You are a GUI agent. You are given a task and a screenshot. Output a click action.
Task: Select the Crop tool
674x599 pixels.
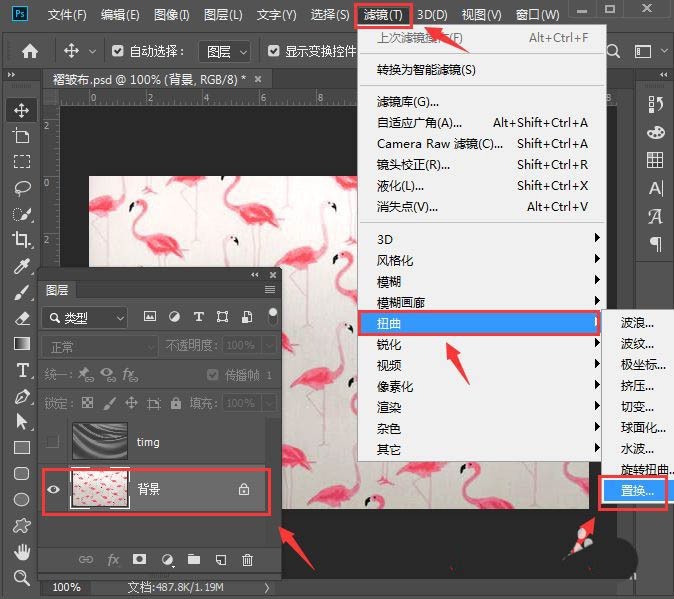(21, 239)
